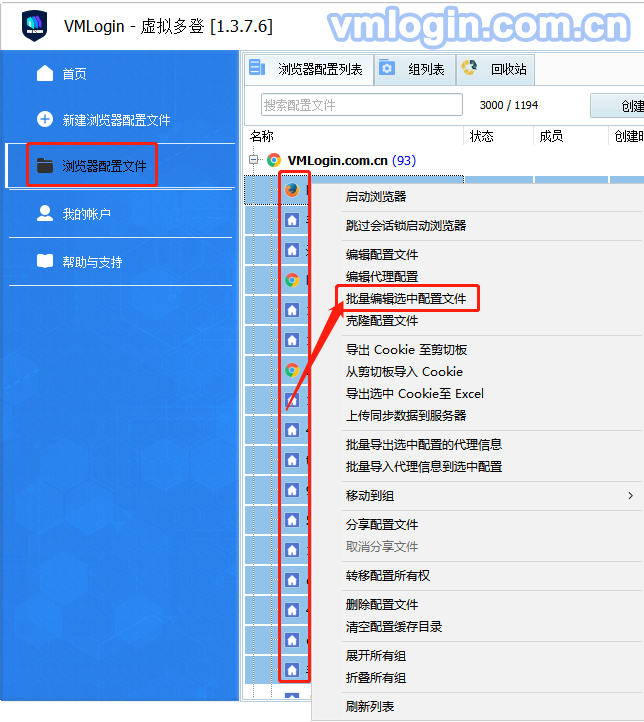Click the plus icon for 新建浏览器配置文件
644x722 pixels.
click(45, 119)
